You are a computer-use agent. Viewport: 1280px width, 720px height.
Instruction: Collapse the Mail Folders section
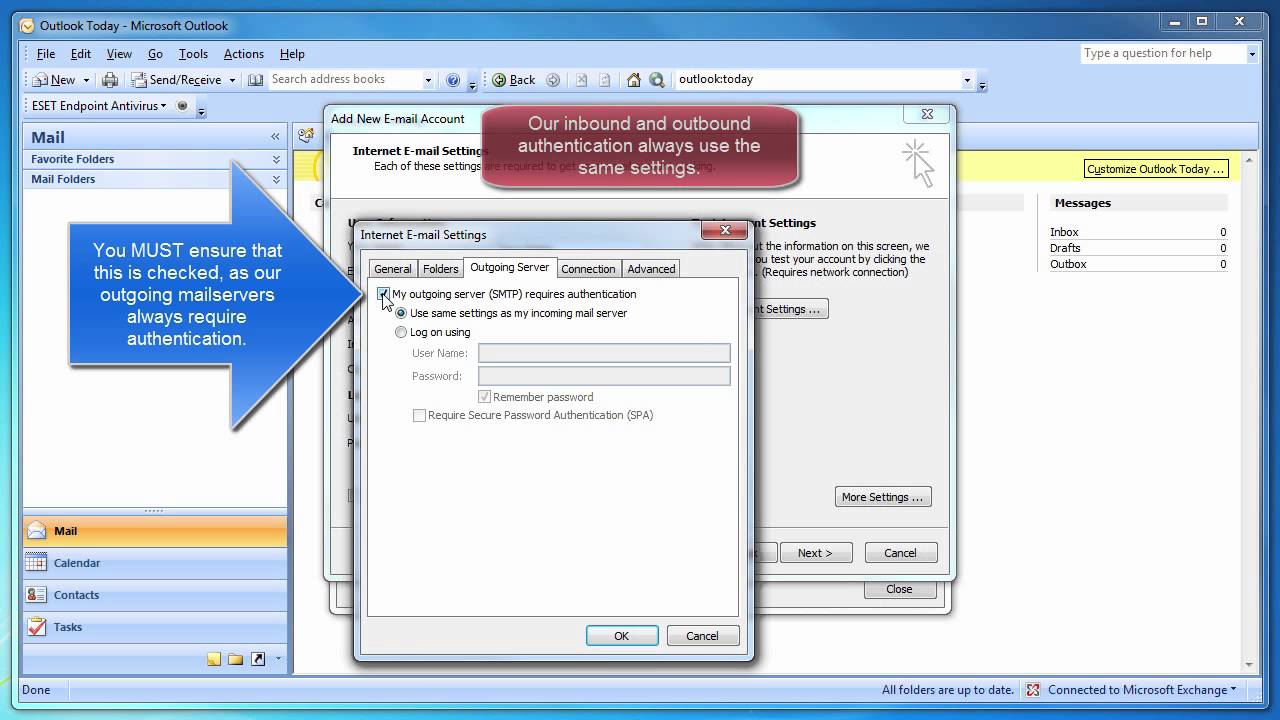pos(276,179)
